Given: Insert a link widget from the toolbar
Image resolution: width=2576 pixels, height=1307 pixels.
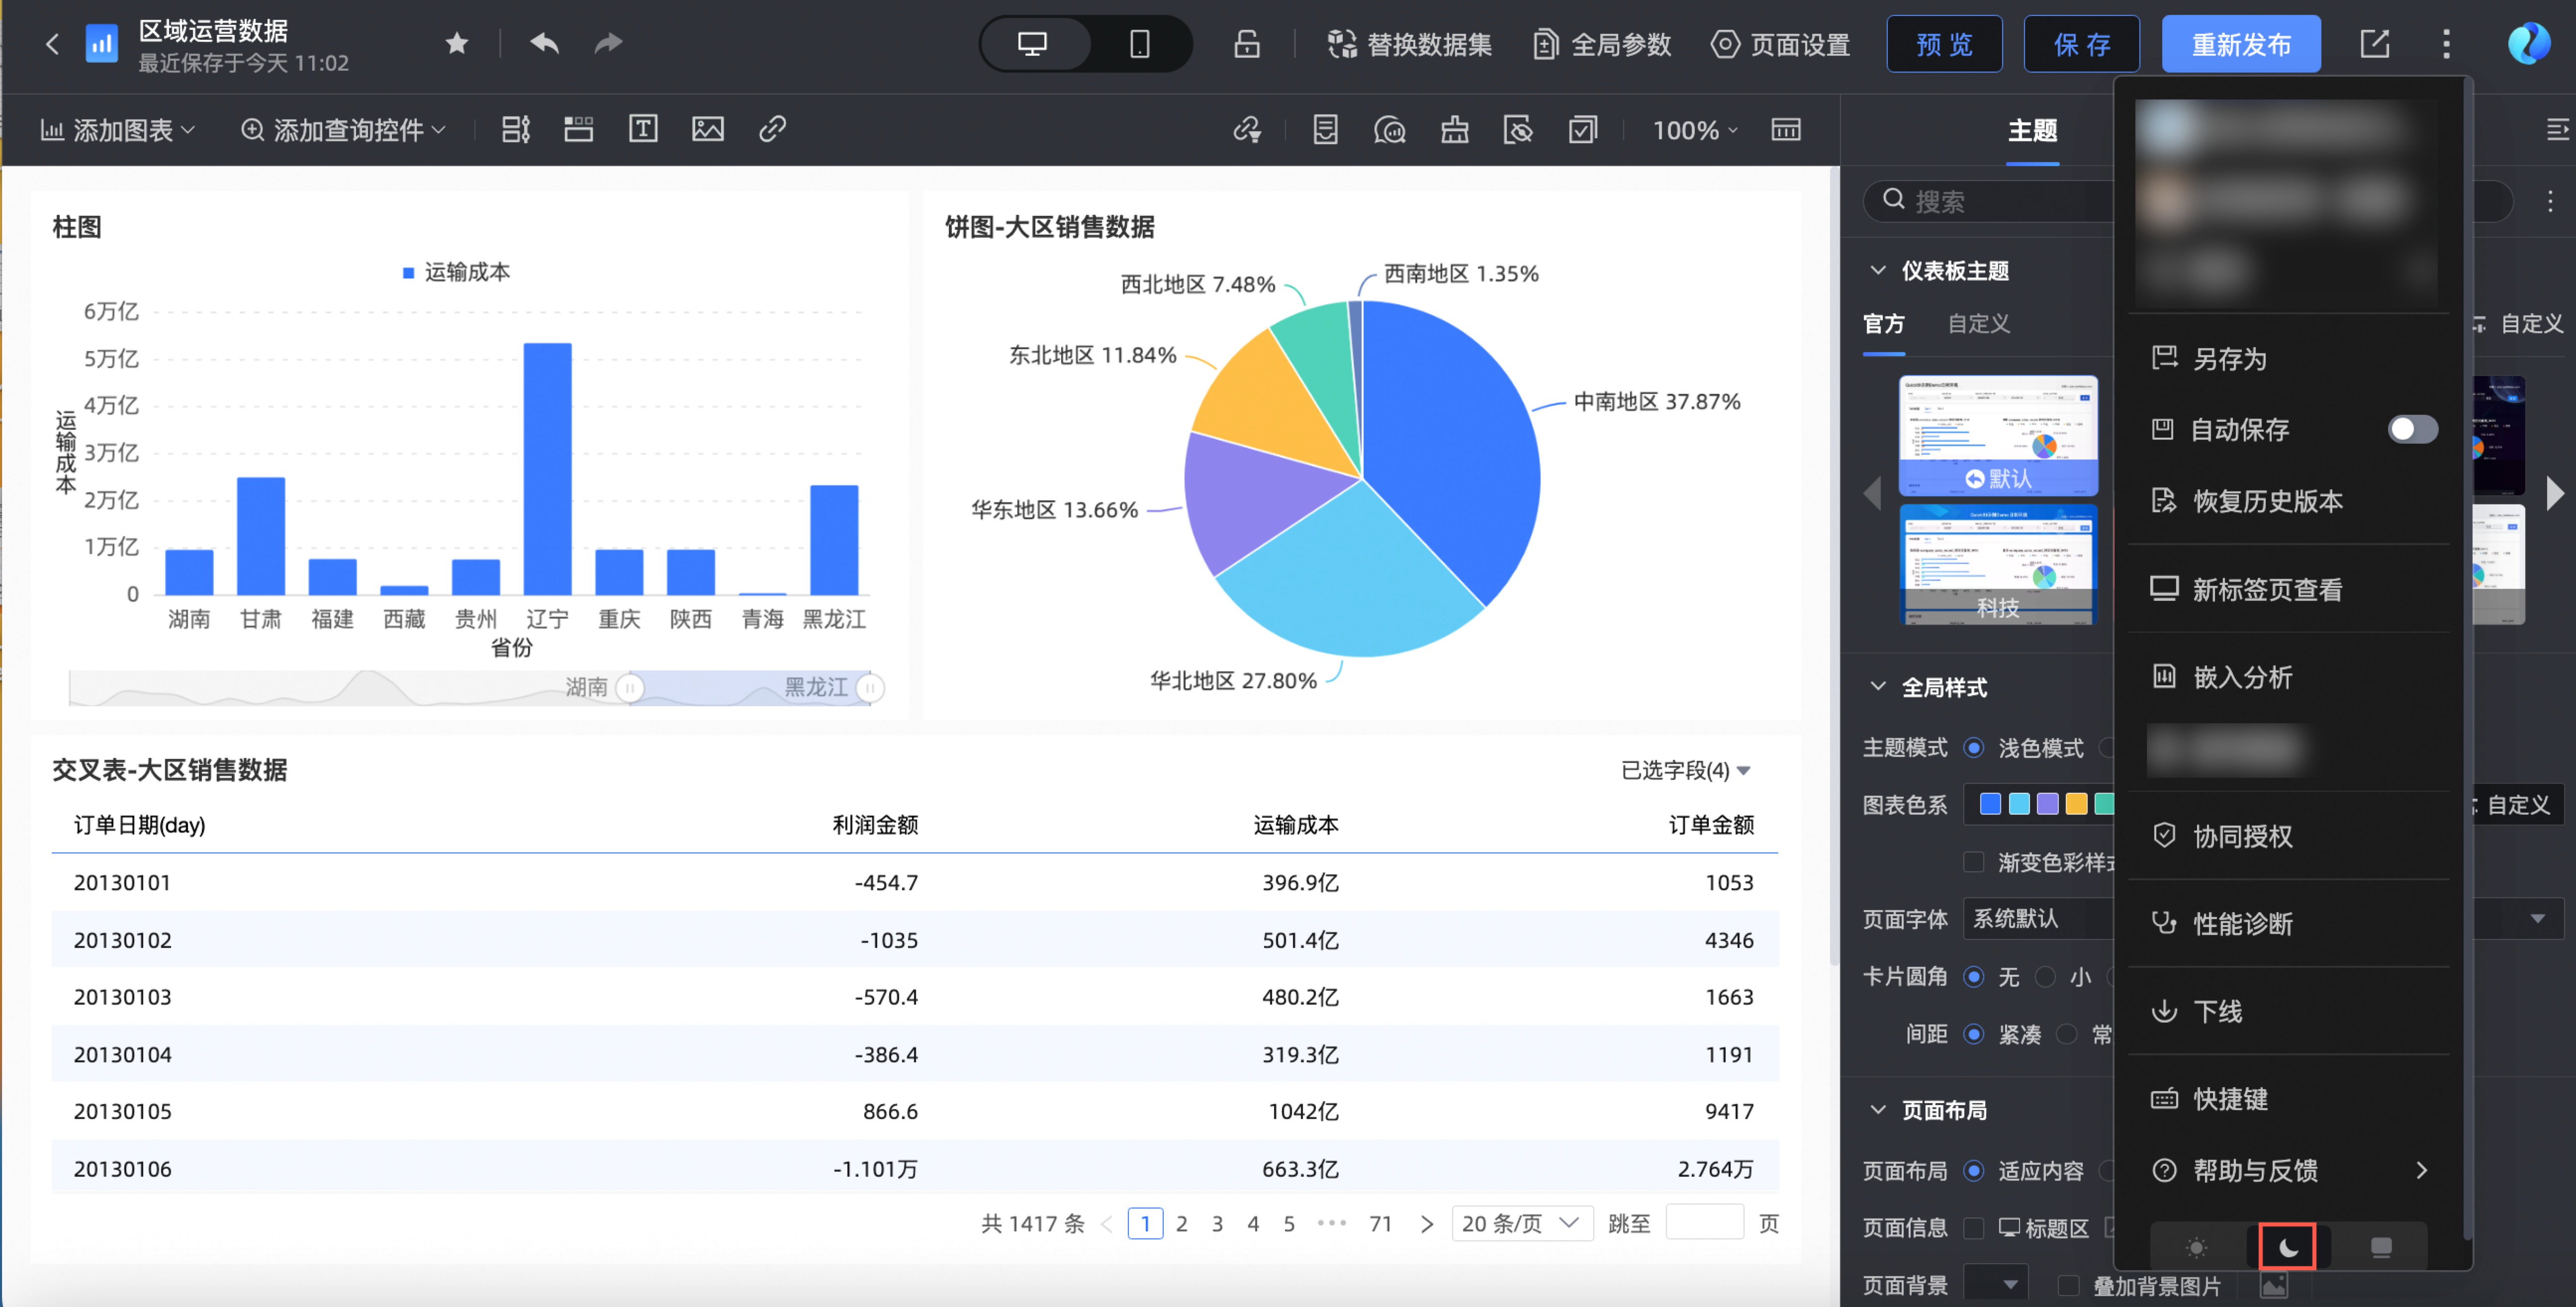Looking at the screenshot, I should 772,129.
